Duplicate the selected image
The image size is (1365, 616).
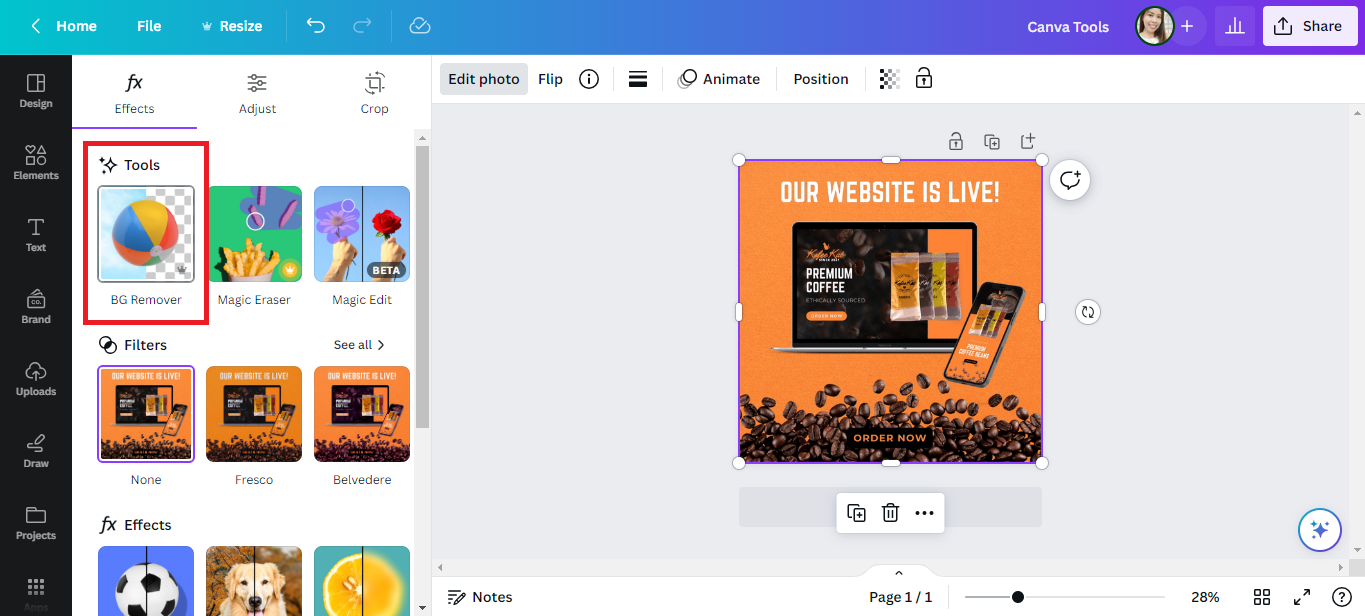tap(856, 511)
